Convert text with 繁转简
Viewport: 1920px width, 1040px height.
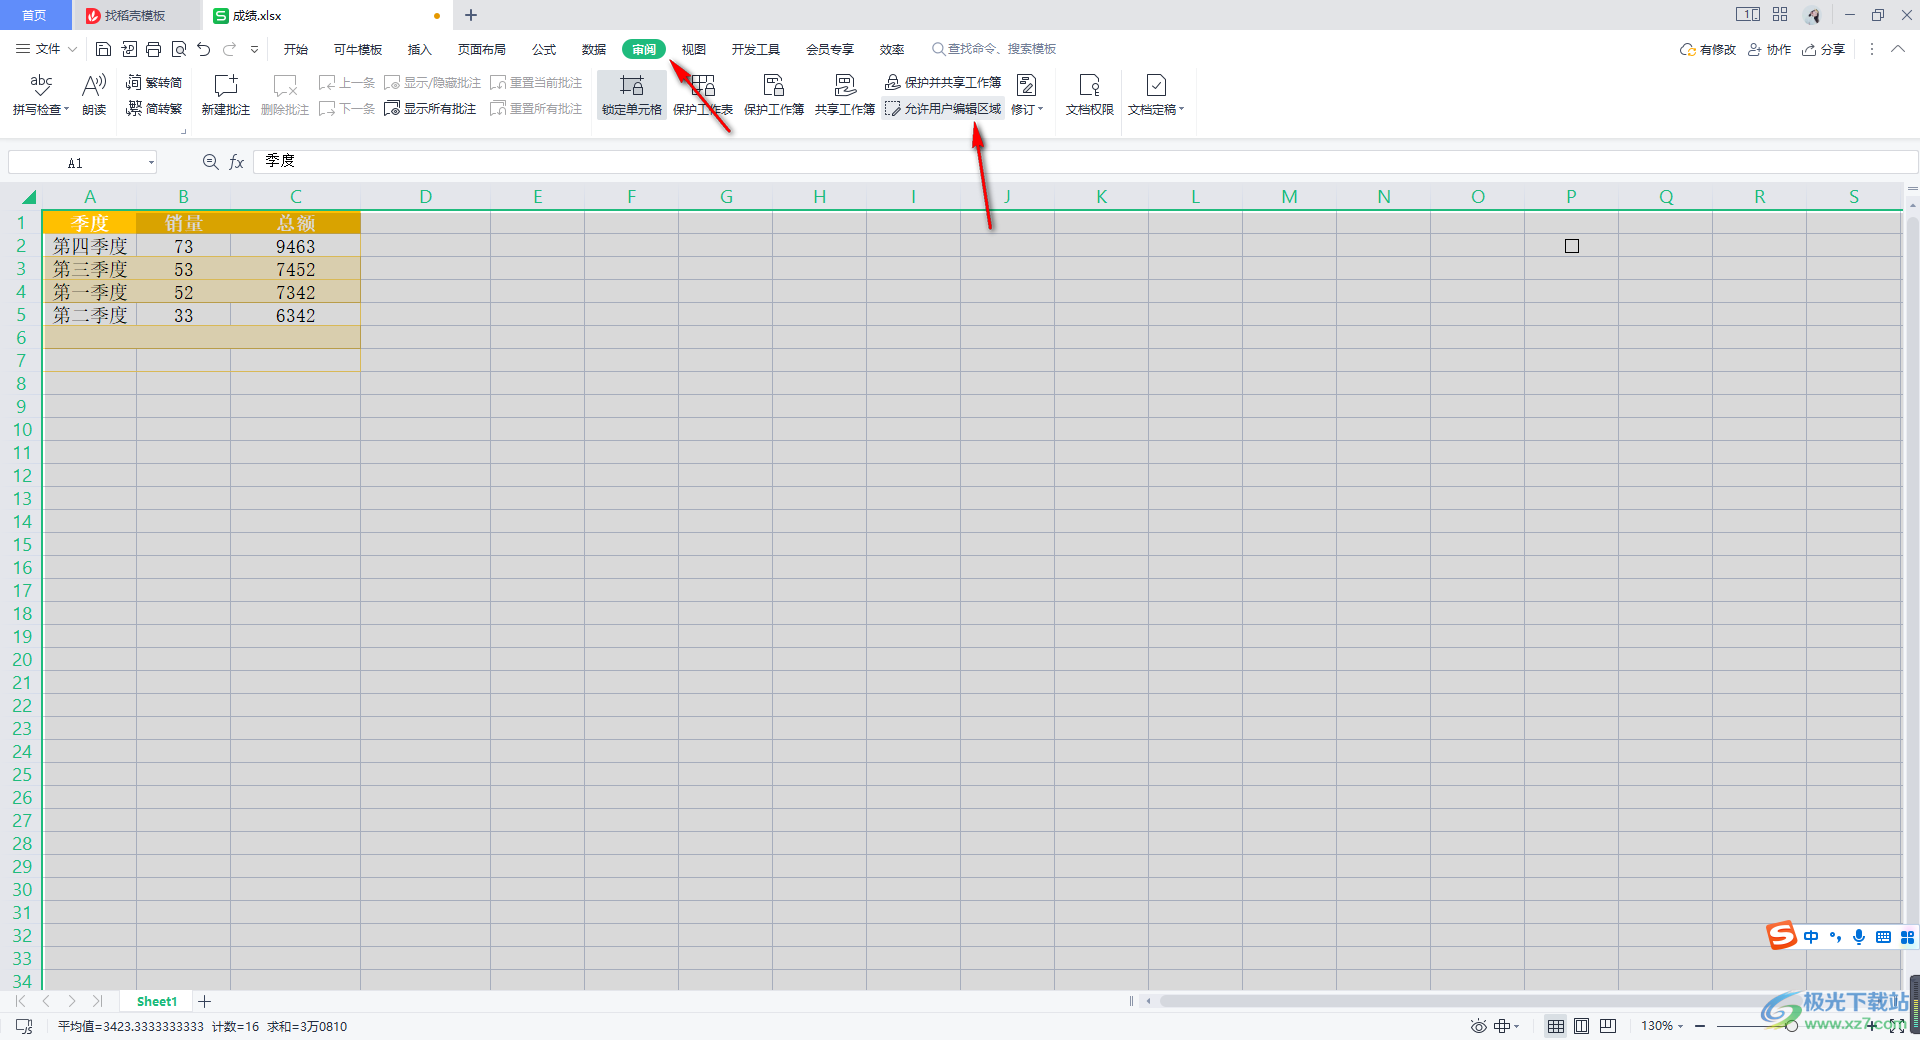tap(154, 82)
